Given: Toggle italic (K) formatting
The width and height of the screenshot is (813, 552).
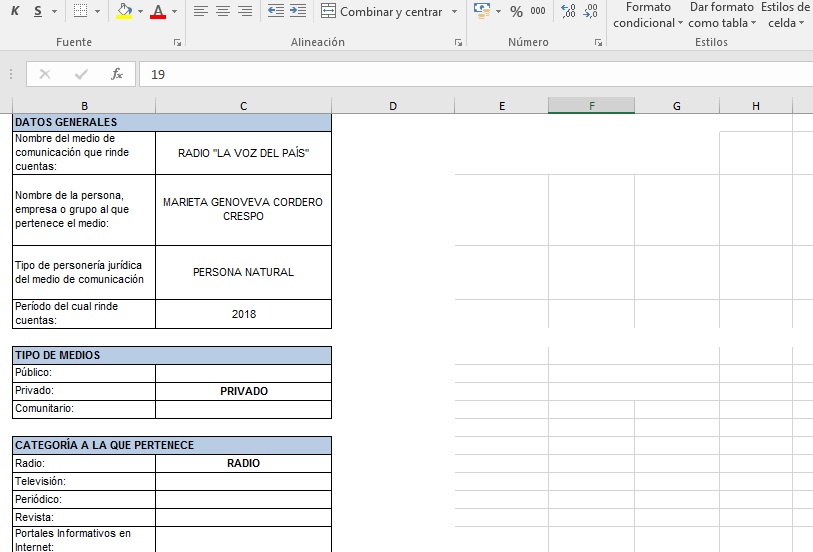Looking at the screenshot, I should click(15, 11).
